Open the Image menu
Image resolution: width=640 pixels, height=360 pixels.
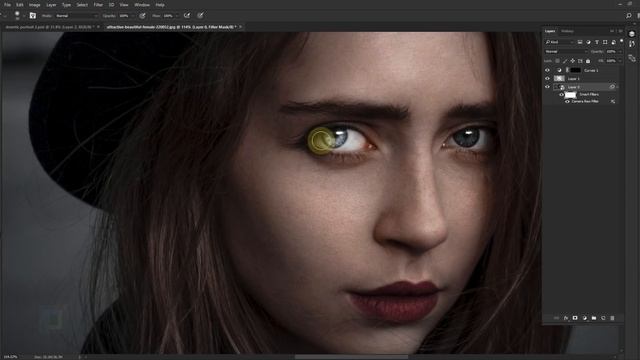point(35,5)
